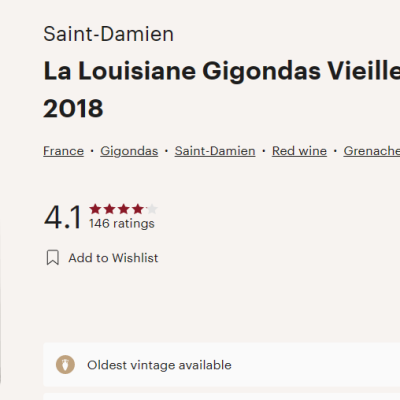View the 146 ratings count

click(x=122, y=223)
